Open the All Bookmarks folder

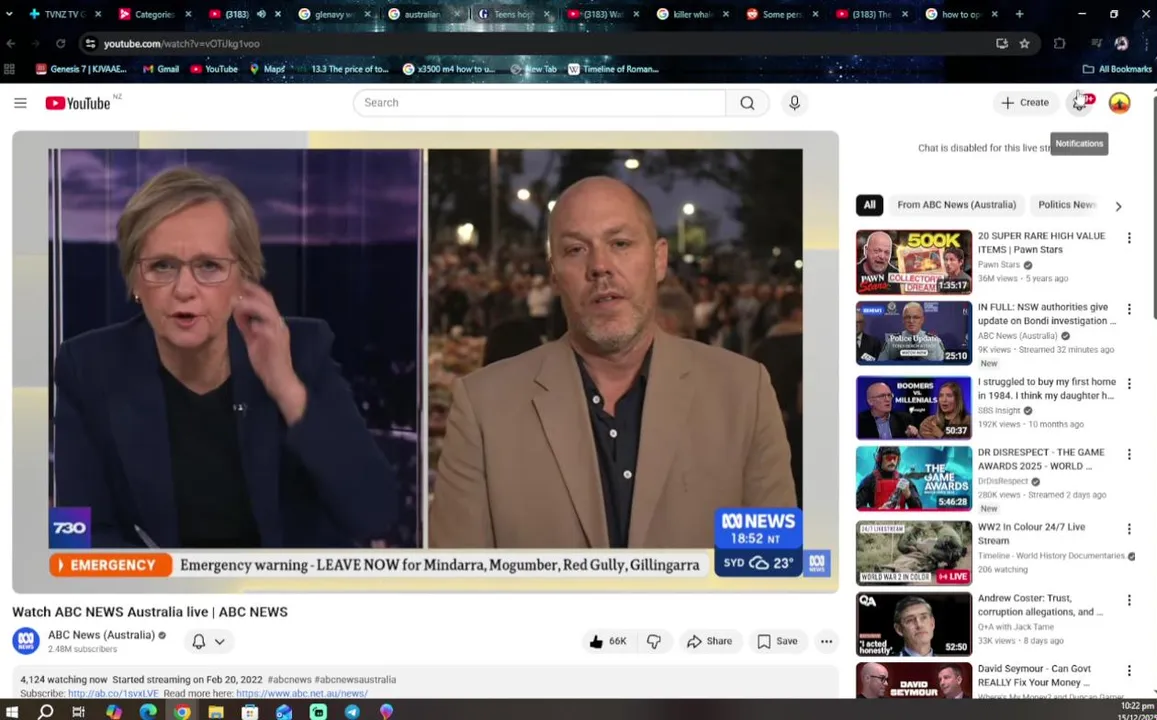[1116, 69]
